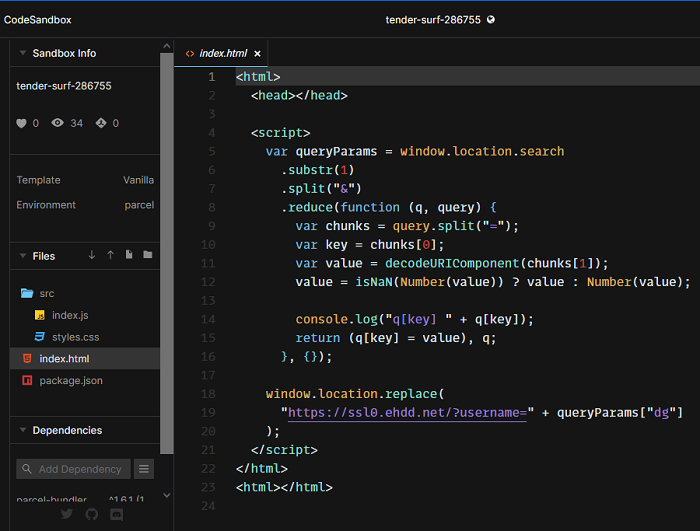Click the parcel environment value
The width and height of the screenshot is (700, 531).
pos(139,205)
